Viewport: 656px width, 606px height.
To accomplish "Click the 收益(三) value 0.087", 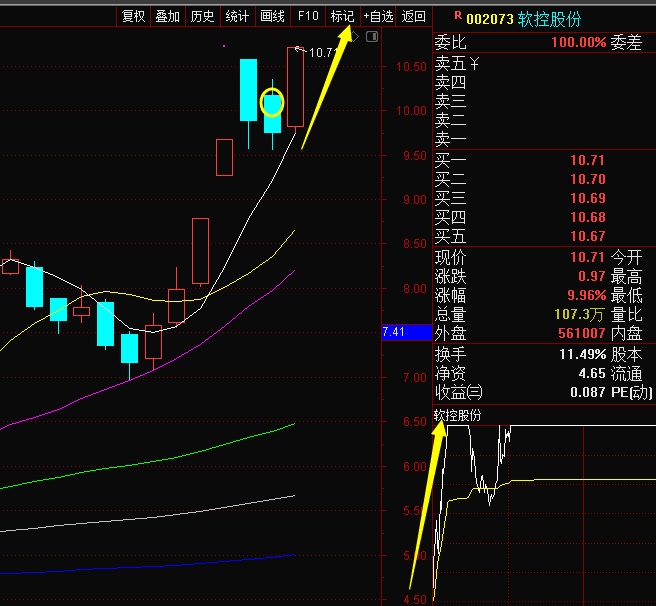I will 587,392.
